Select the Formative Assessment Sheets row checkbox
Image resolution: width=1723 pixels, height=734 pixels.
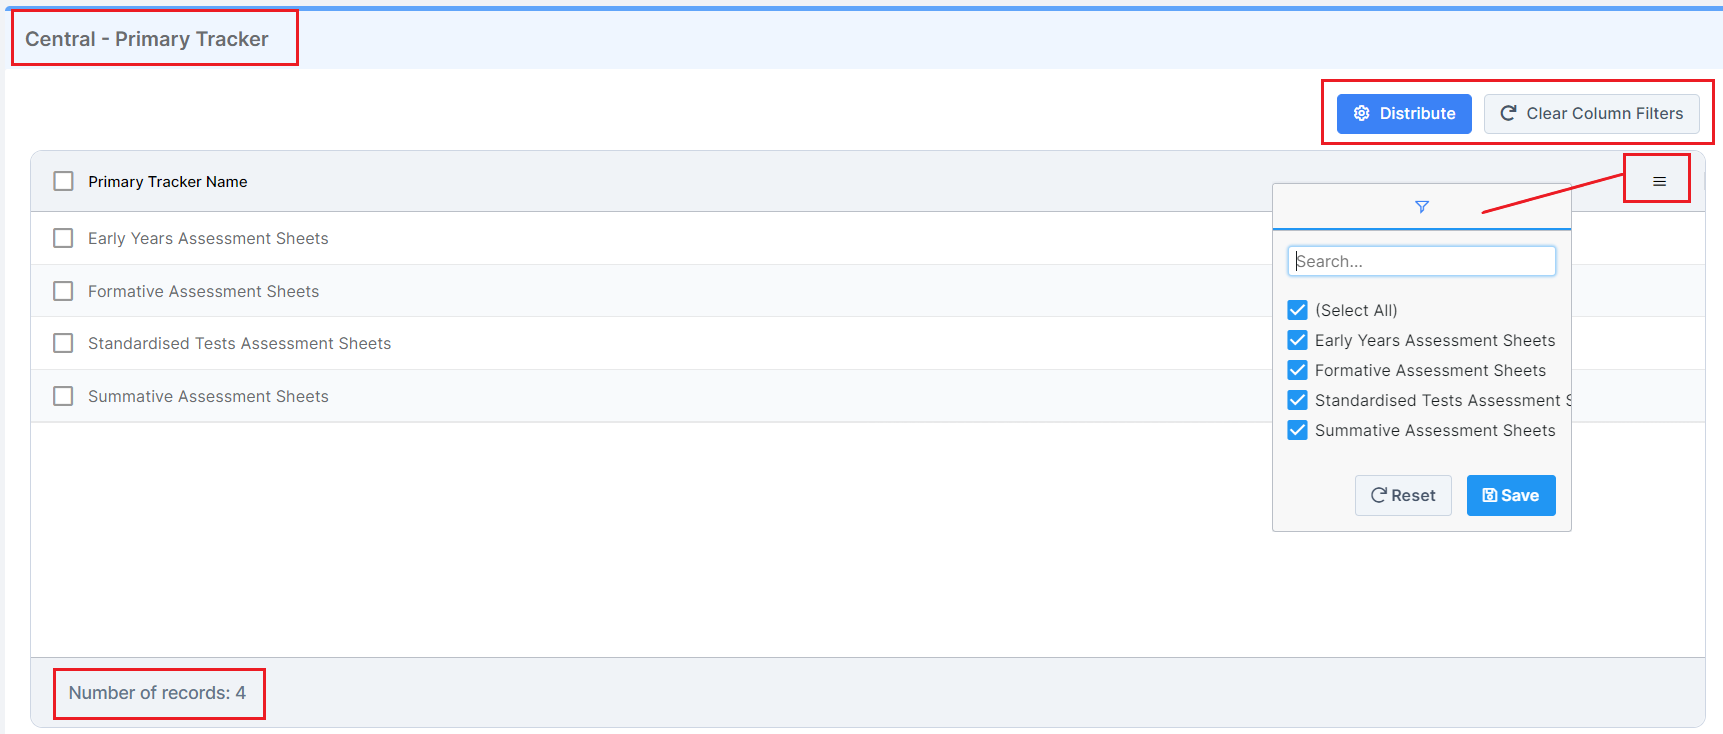(x=64, y=291)
